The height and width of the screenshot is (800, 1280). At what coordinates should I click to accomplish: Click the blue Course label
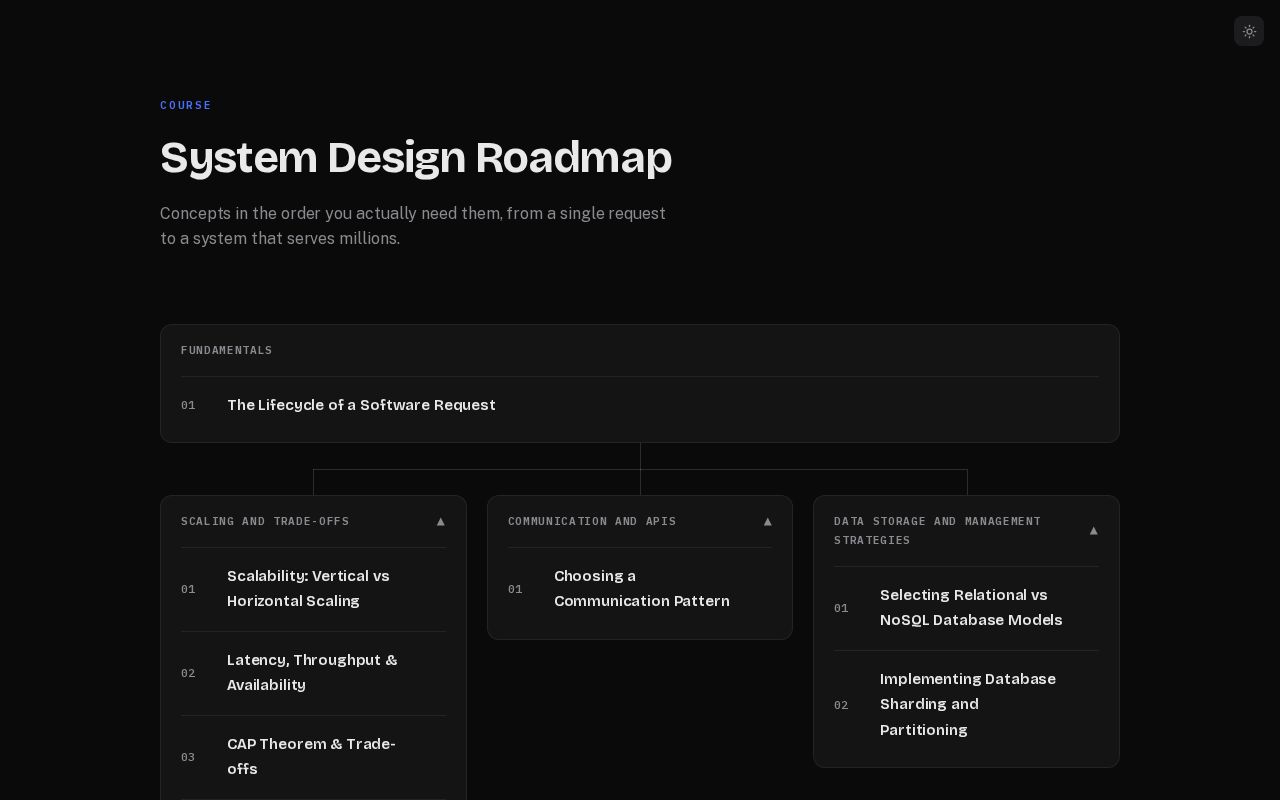pyautogui.click(x=186, y=105)
